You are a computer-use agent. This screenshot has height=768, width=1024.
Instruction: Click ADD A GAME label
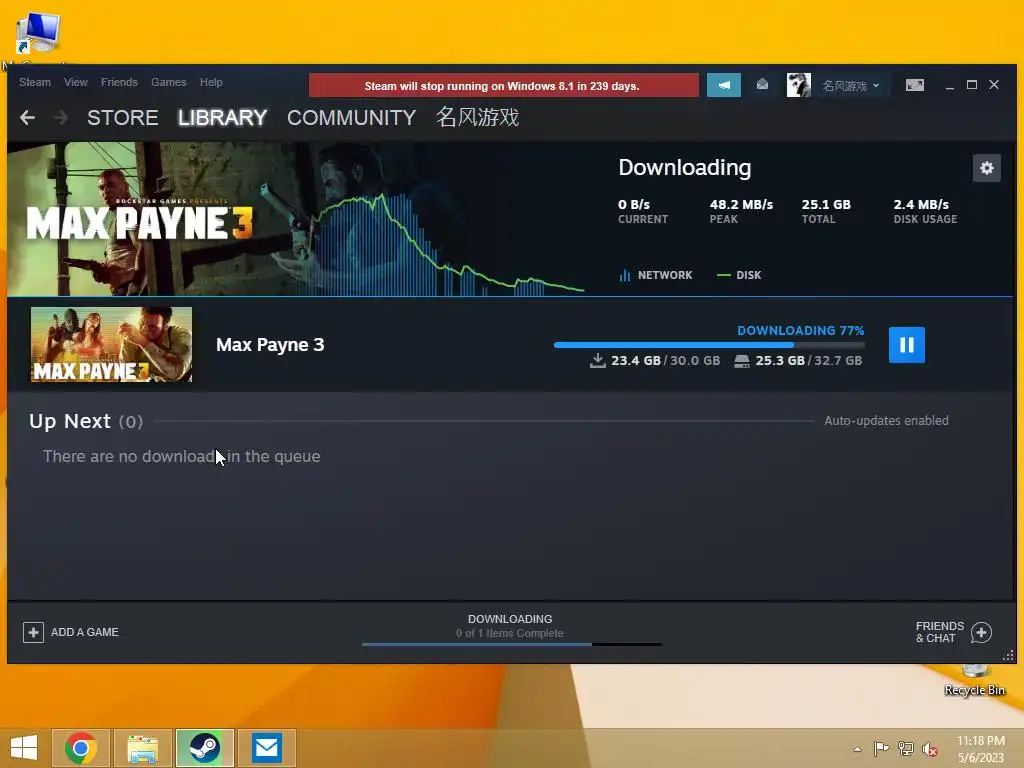click(85, 632)
